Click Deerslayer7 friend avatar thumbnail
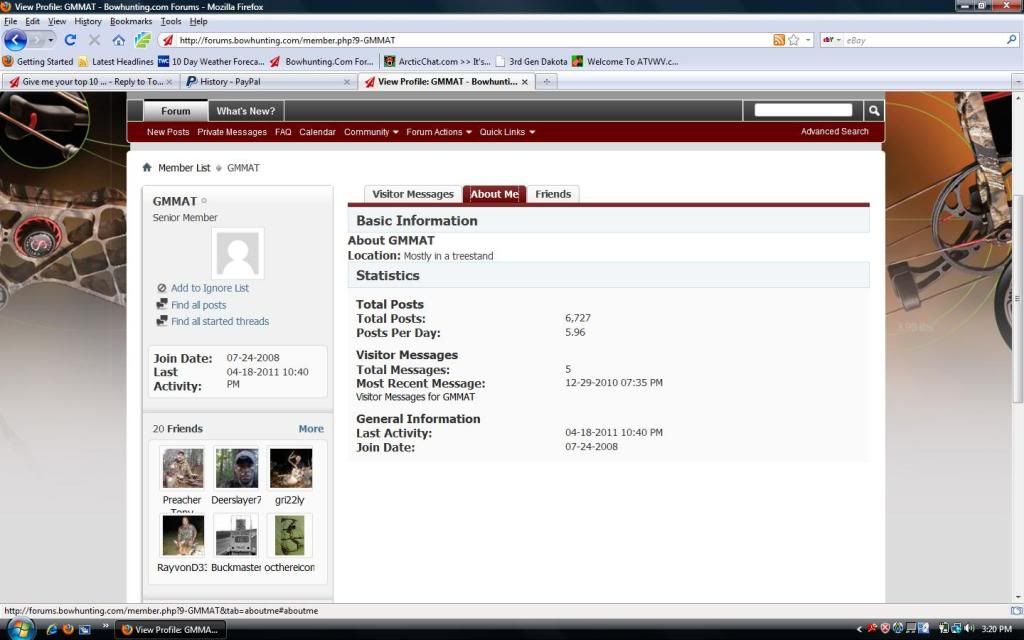 [x=236, y=468]
